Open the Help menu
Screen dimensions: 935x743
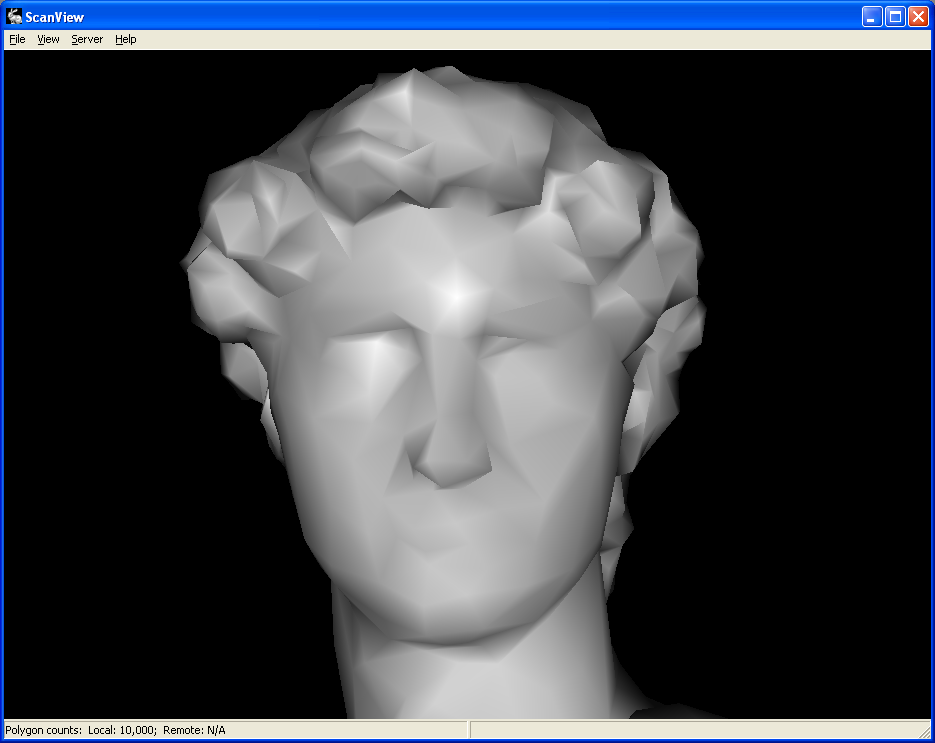point(125,39)
